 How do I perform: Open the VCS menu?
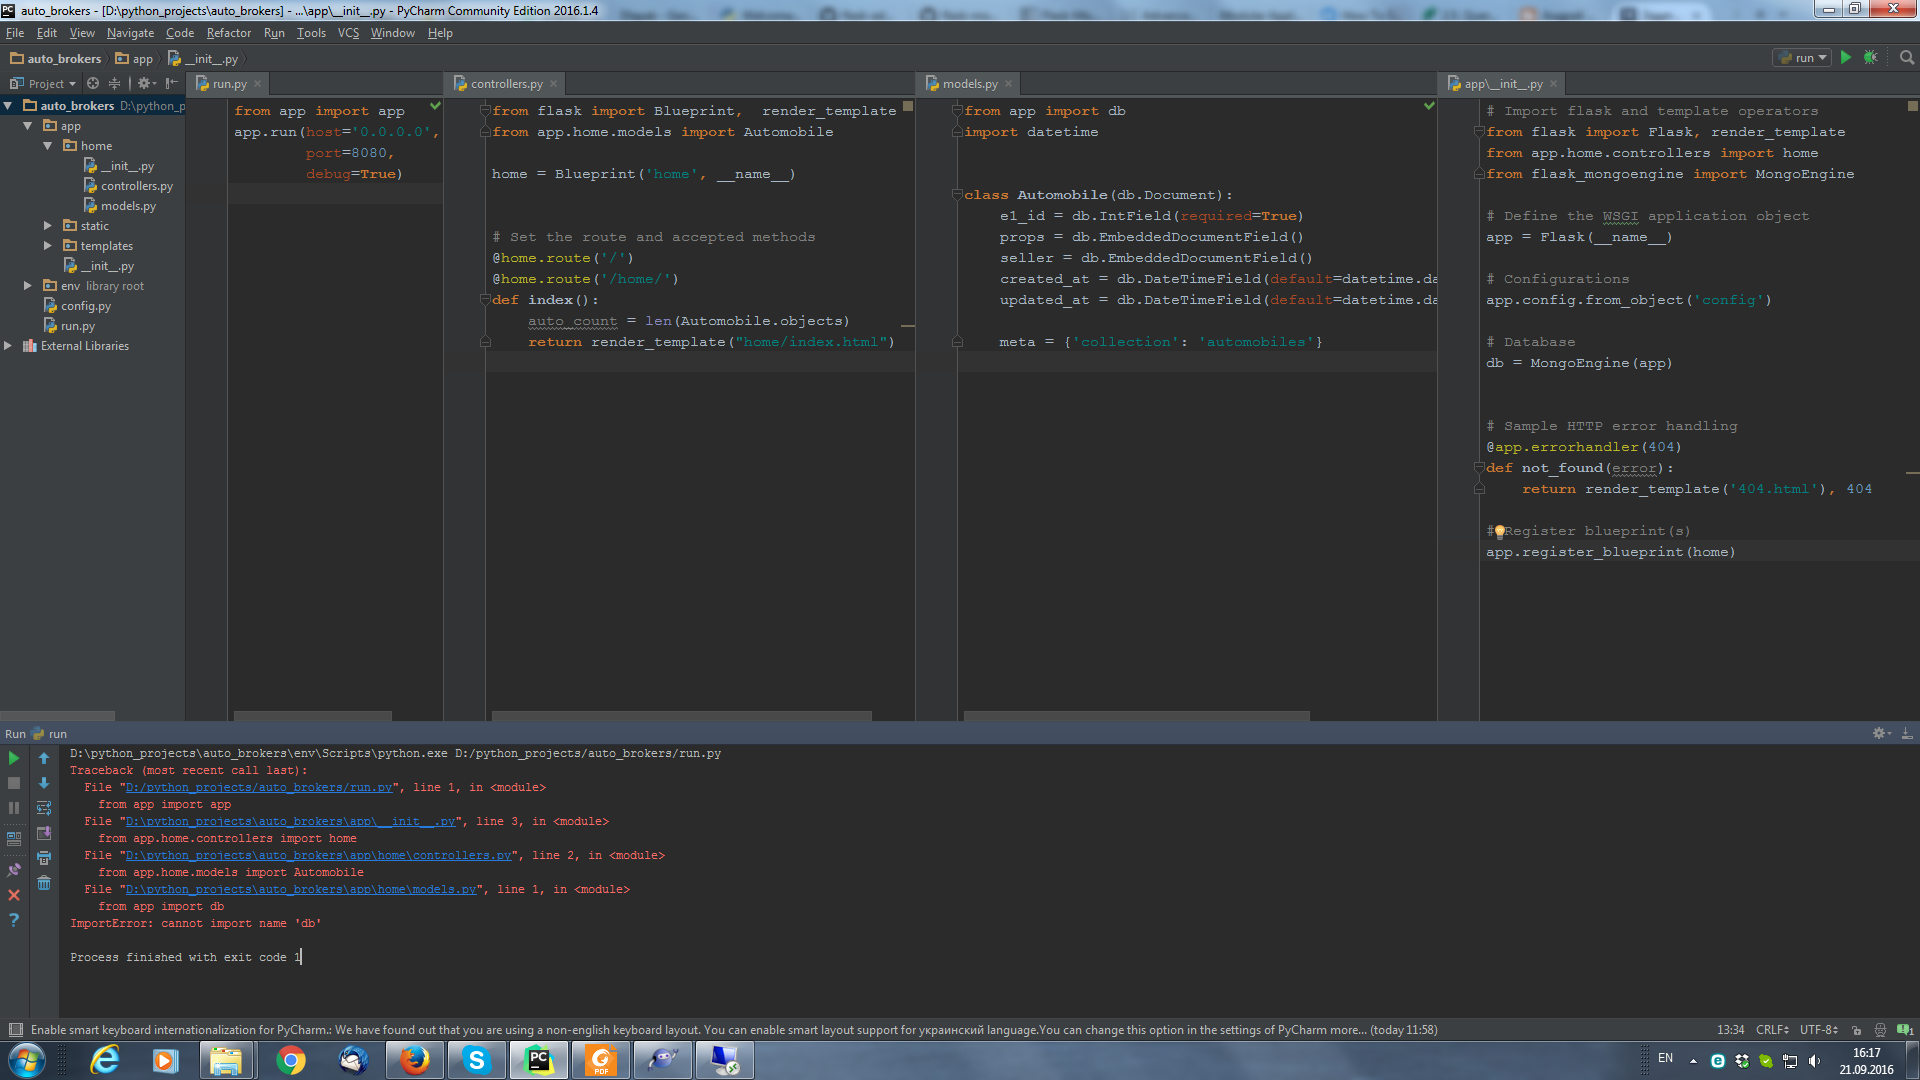pyautogui.click(x=348, y=33)
